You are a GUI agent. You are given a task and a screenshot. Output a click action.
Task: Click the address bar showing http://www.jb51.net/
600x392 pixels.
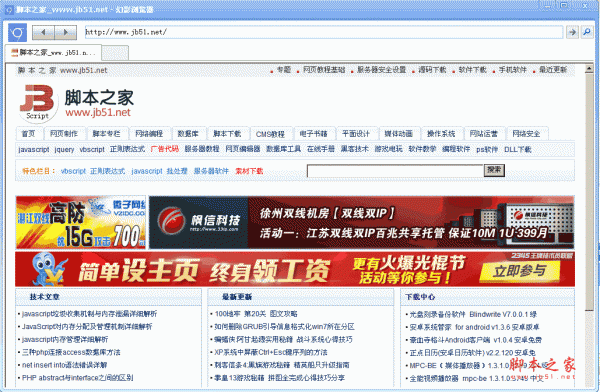(x=324, y=32)
